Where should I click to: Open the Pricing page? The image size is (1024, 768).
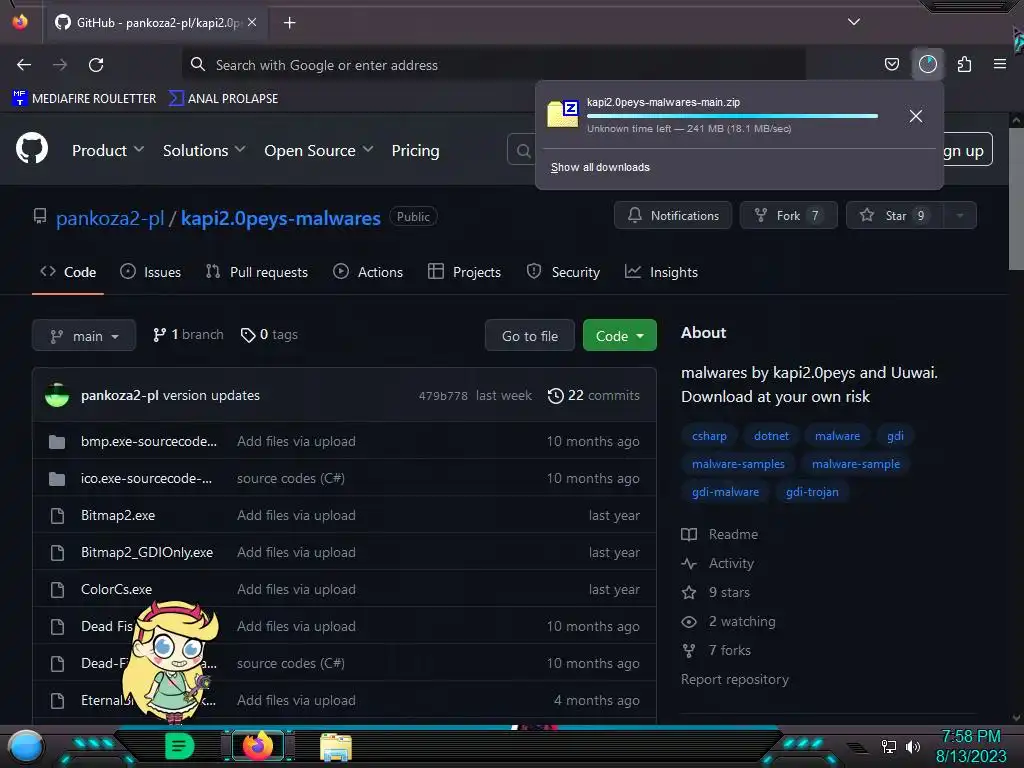pyautogui.click(x=415, y=150)
